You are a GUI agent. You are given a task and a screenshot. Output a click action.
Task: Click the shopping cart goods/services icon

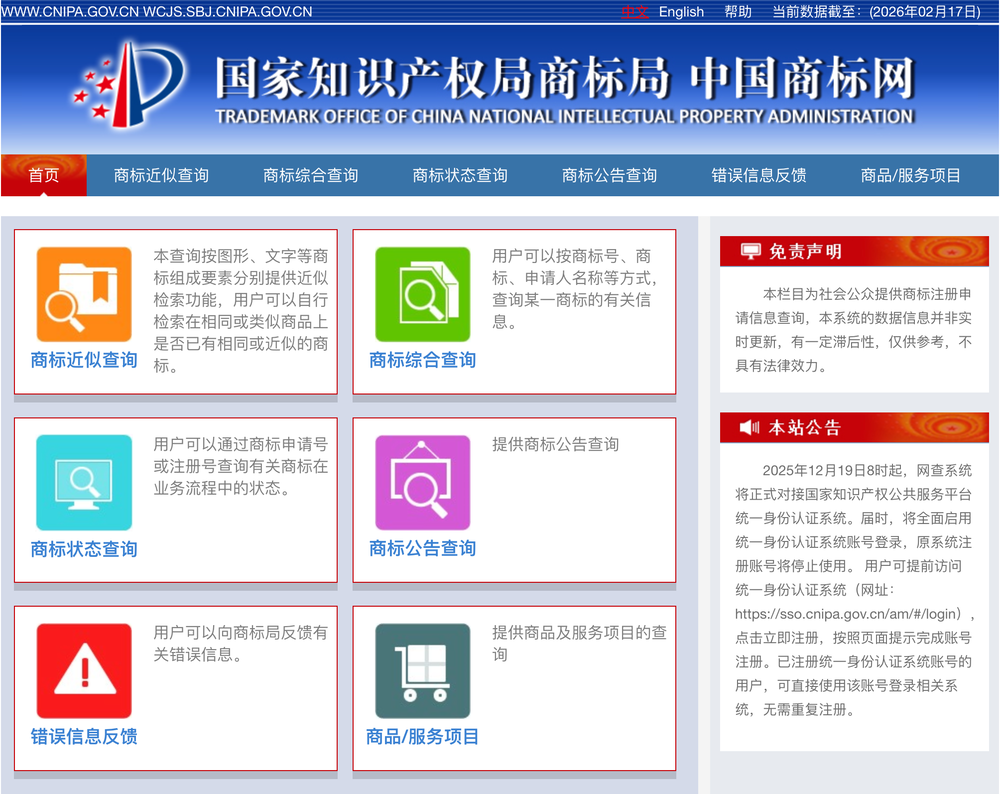tap(422, 670)
